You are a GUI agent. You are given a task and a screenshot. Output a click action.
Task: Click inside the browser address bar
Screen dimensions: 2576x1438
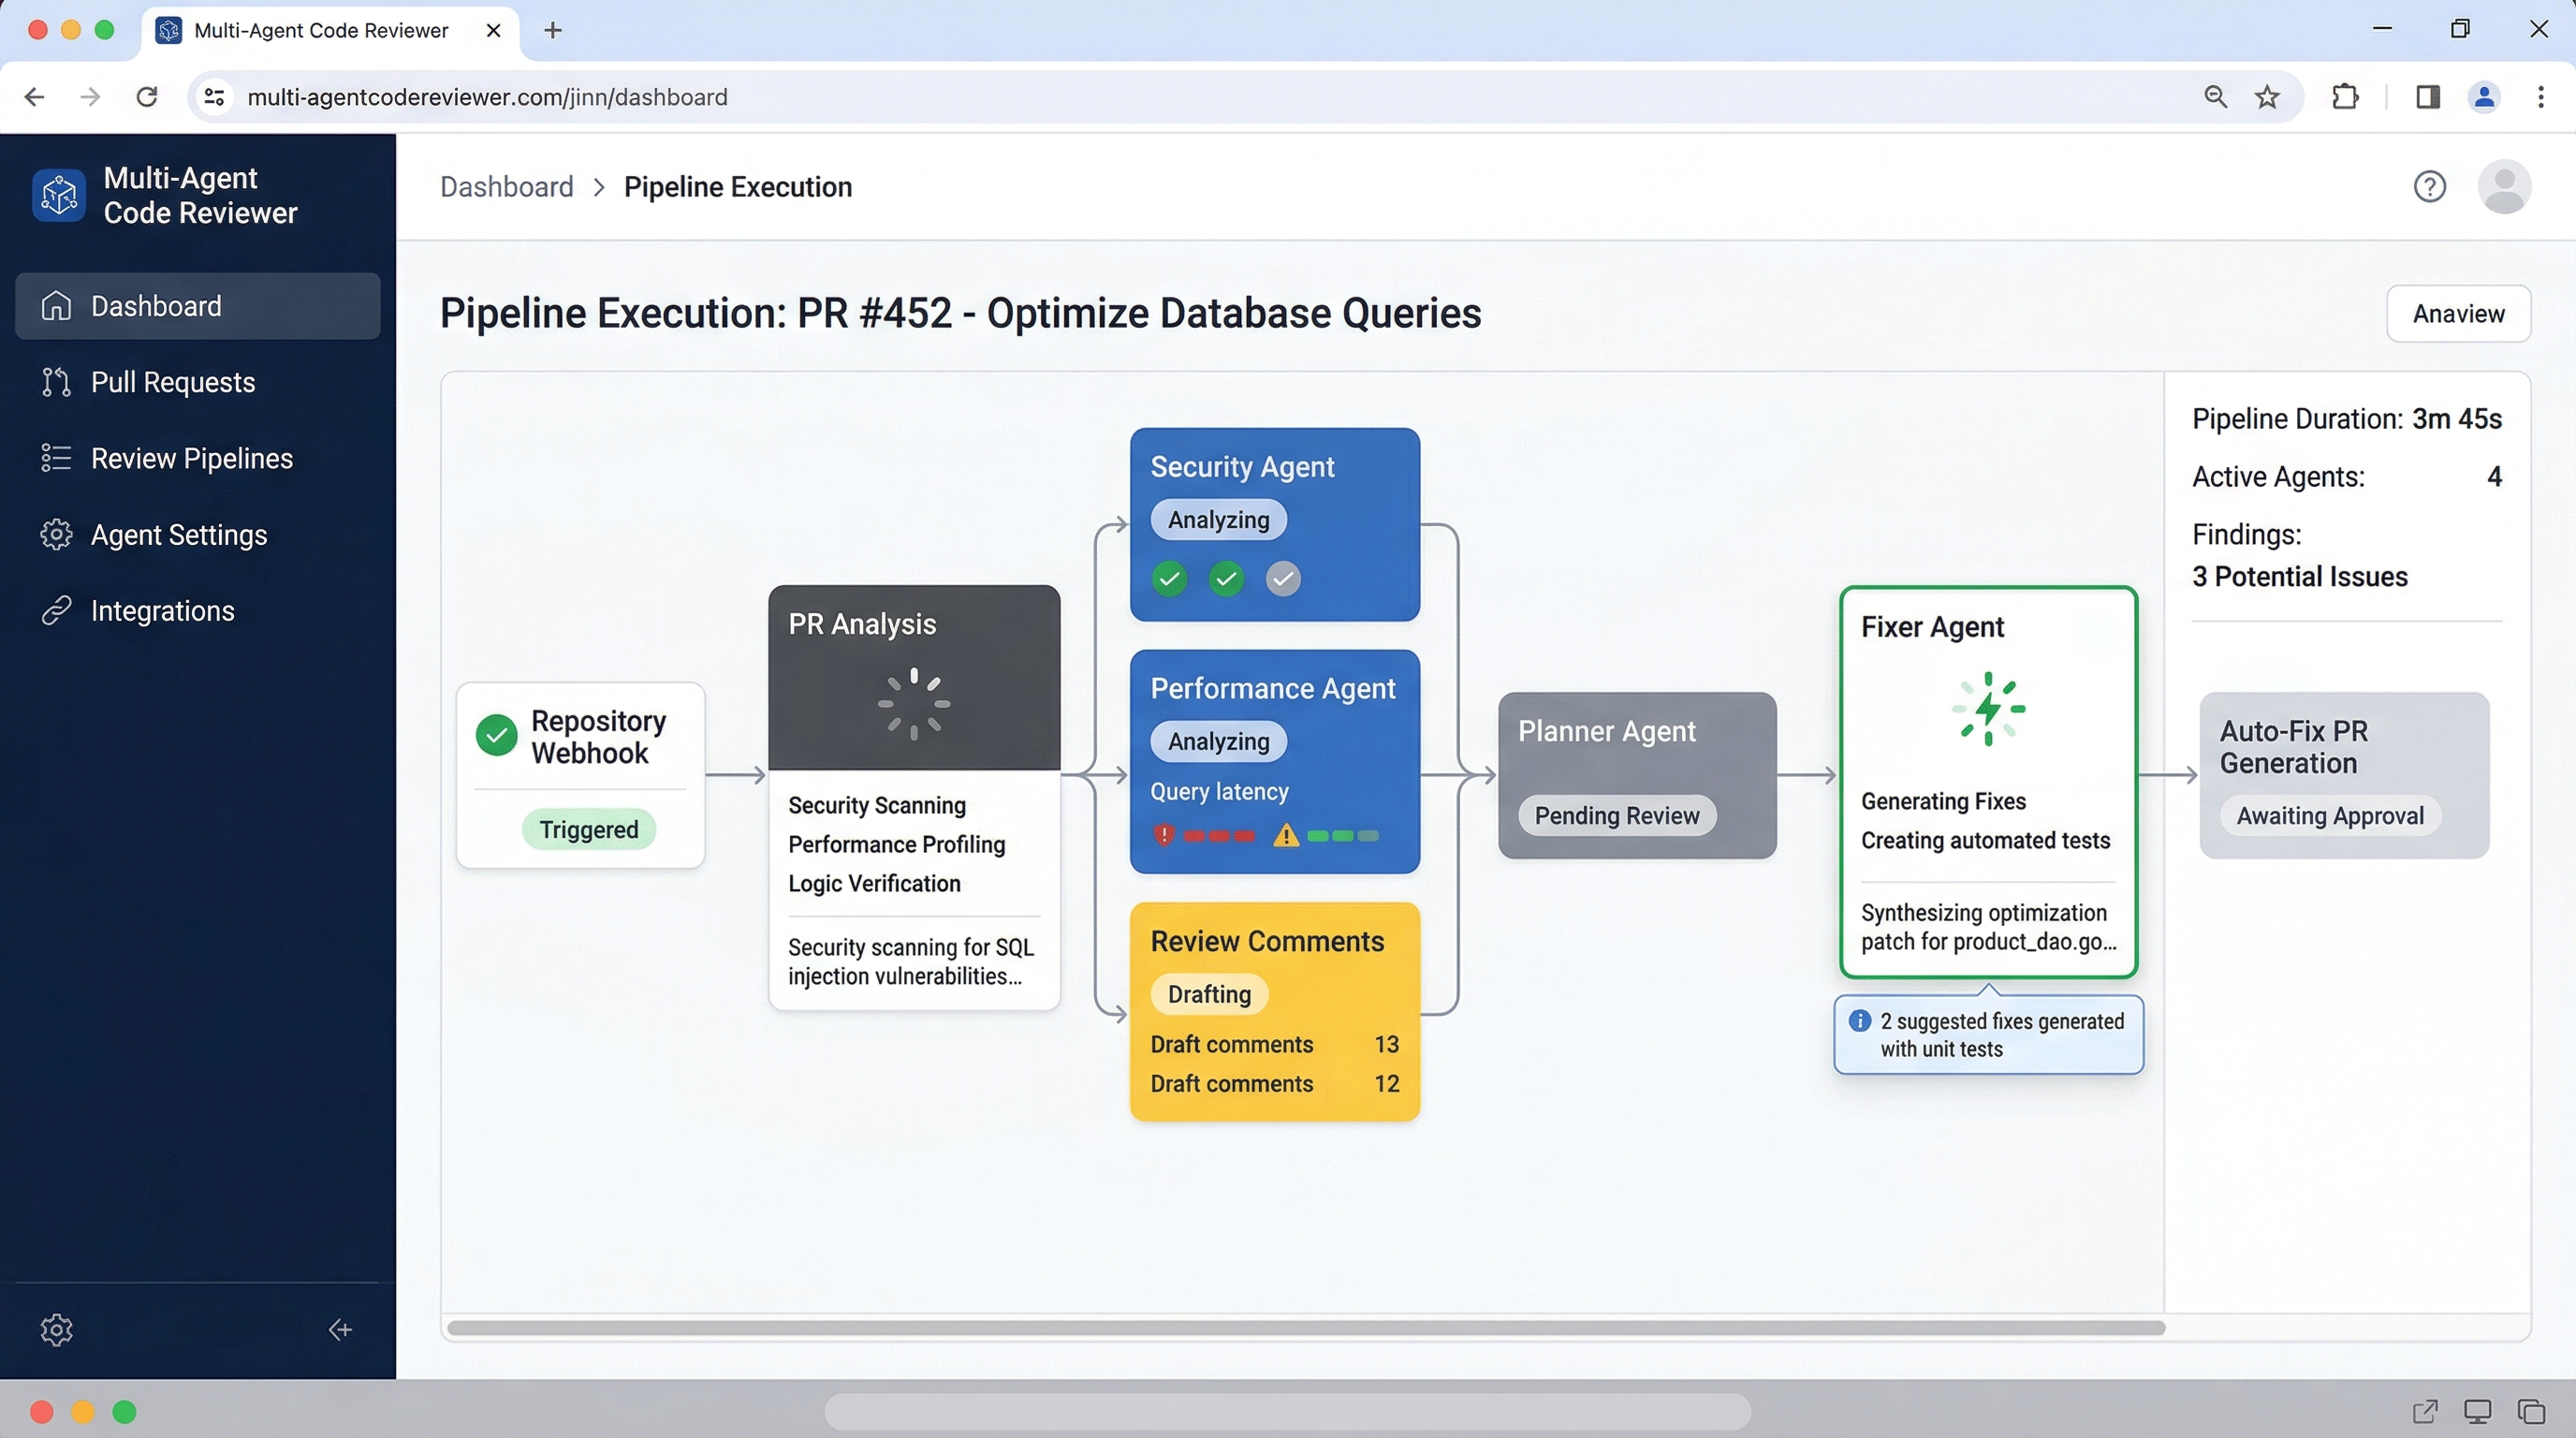(700, 96)
